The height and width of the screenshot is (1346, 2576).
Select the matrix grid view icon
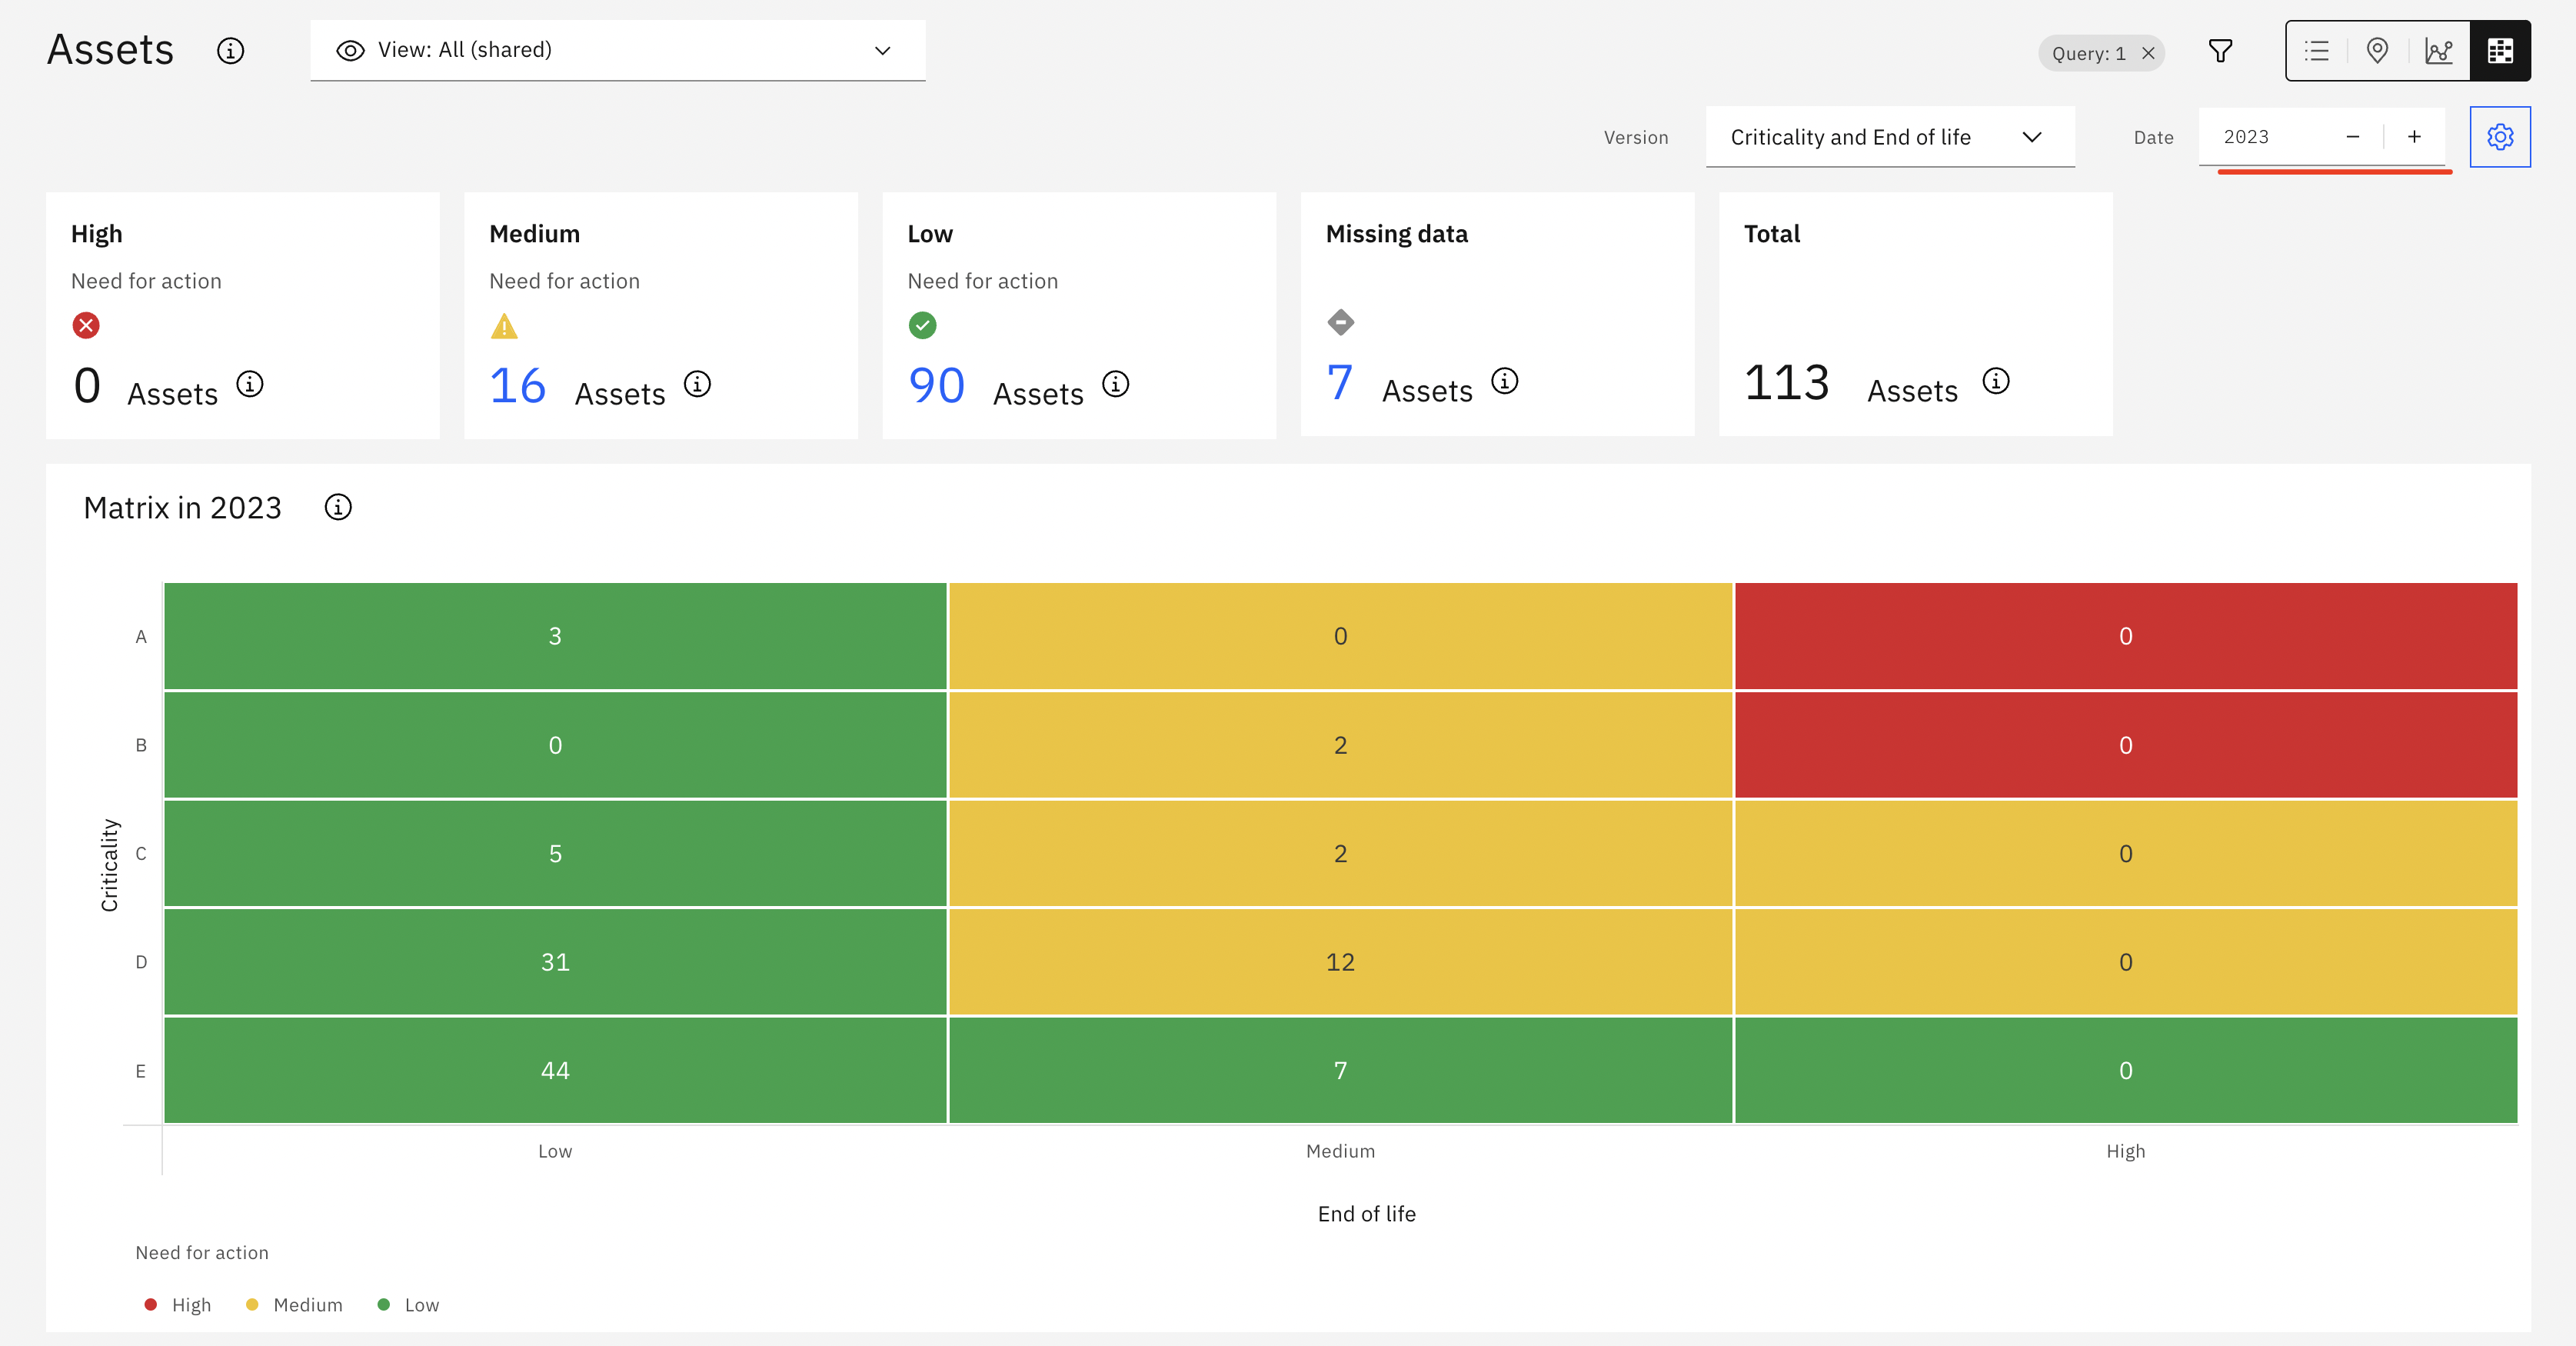2500,51
